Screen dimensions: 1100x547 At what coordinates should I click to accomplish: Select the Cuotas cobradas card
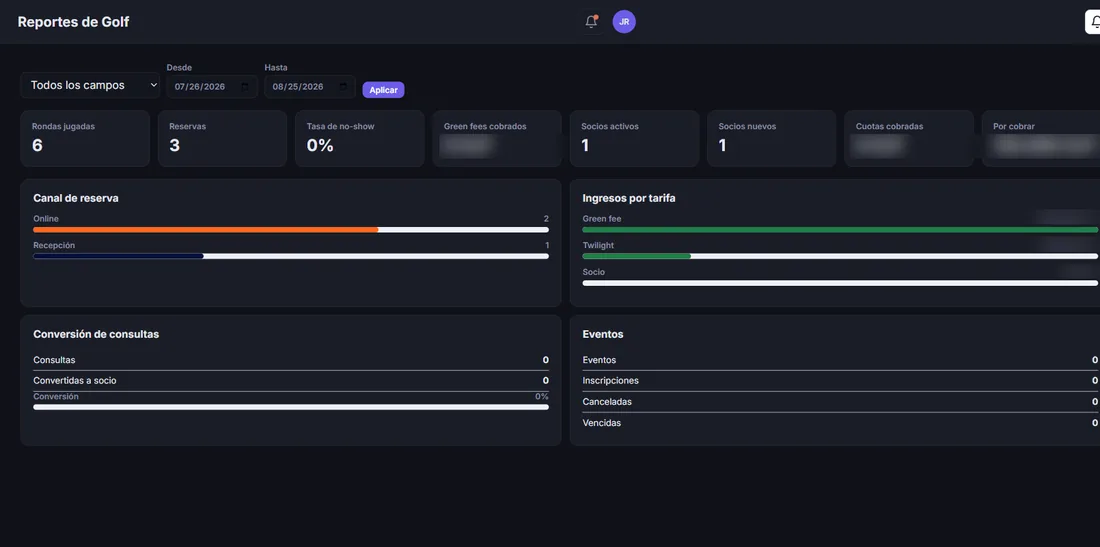909,138
